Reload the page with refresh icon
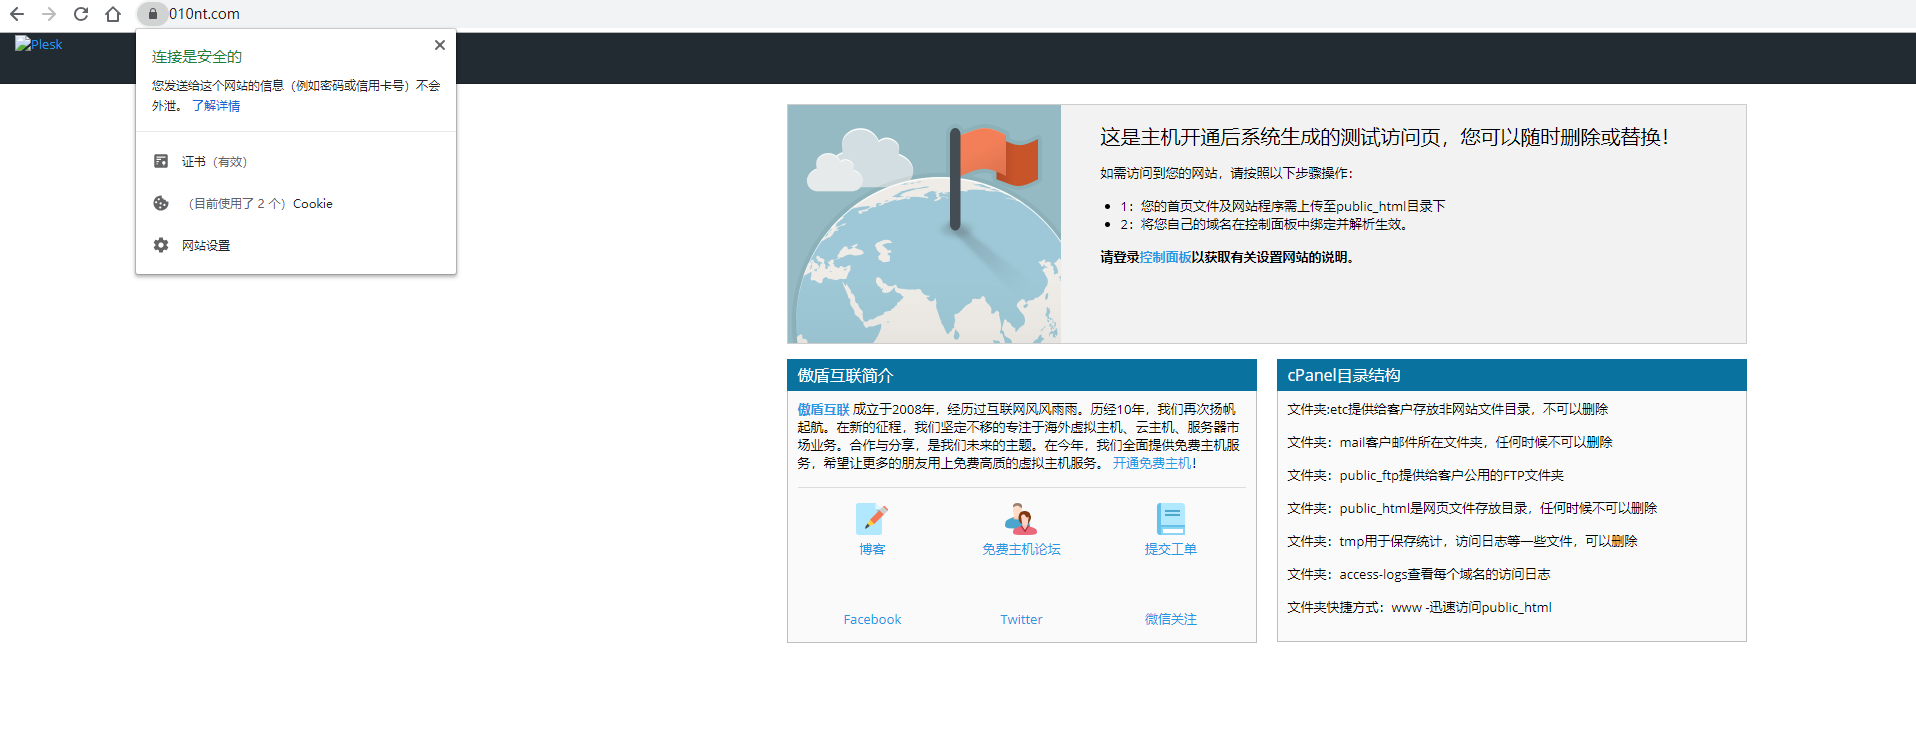 click(x=81, y=14)
